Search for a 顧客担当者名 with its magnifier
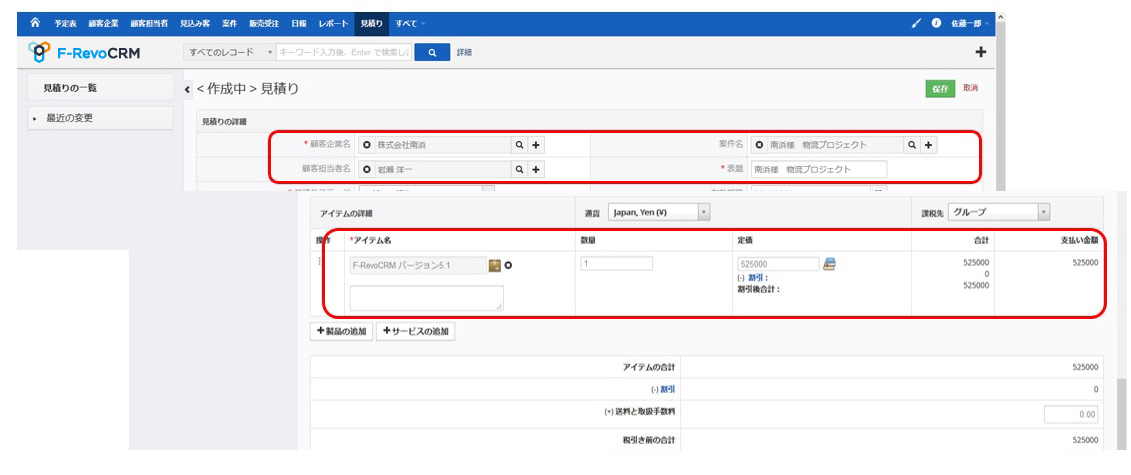Viewport: 1131px width, 475px height. coord(519,169)
